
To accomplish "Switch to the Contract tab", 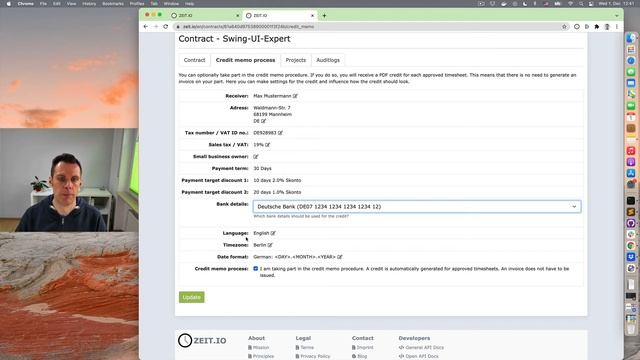I will pyautogui.click(x=194, y=60).
